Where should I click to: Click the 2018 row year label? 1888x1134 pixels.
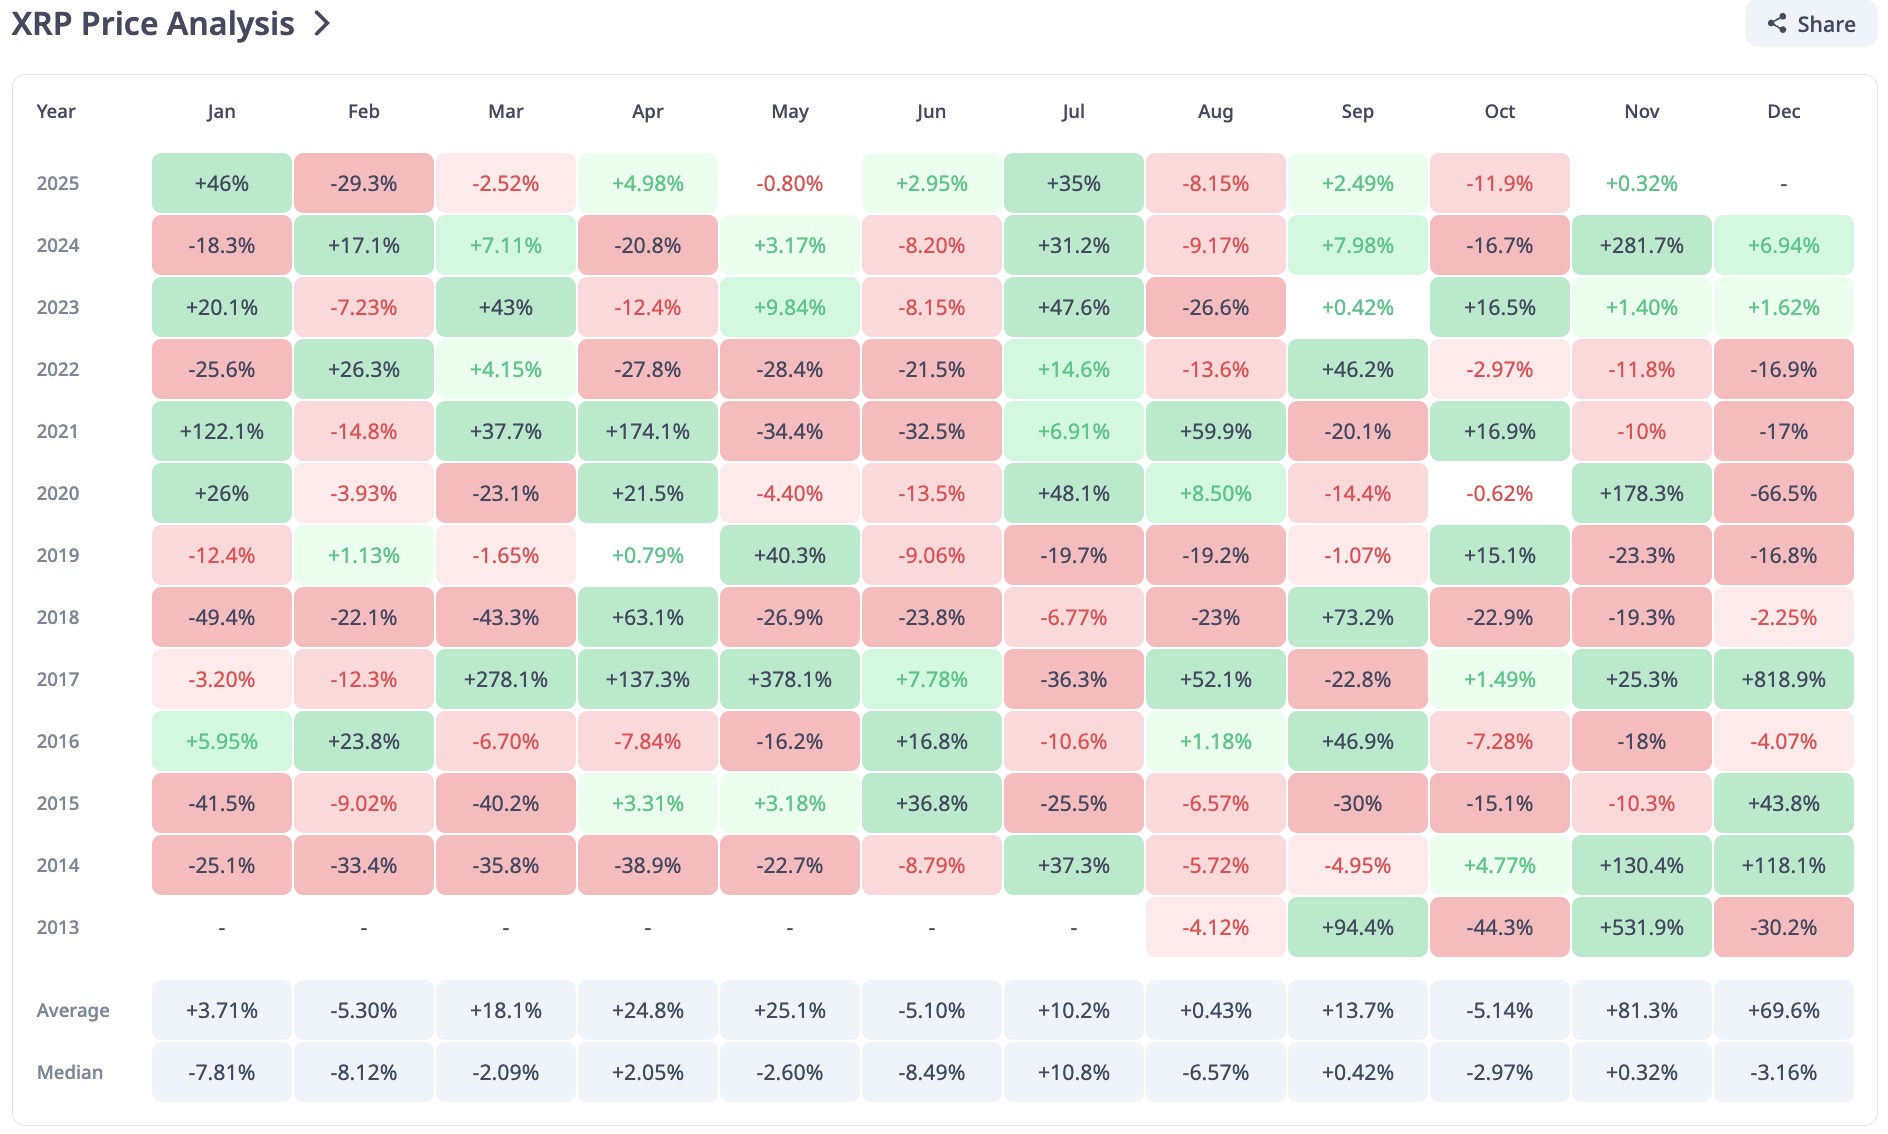[58, 618]
